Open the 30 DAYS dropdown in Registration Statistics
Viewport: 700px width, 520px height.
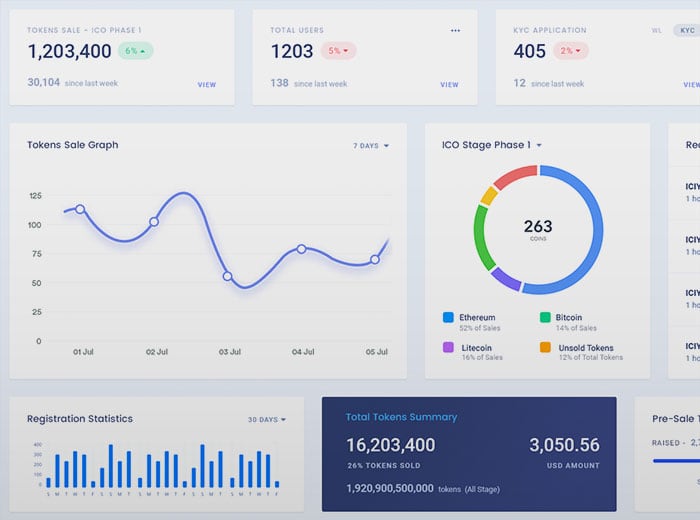point(267,420)
